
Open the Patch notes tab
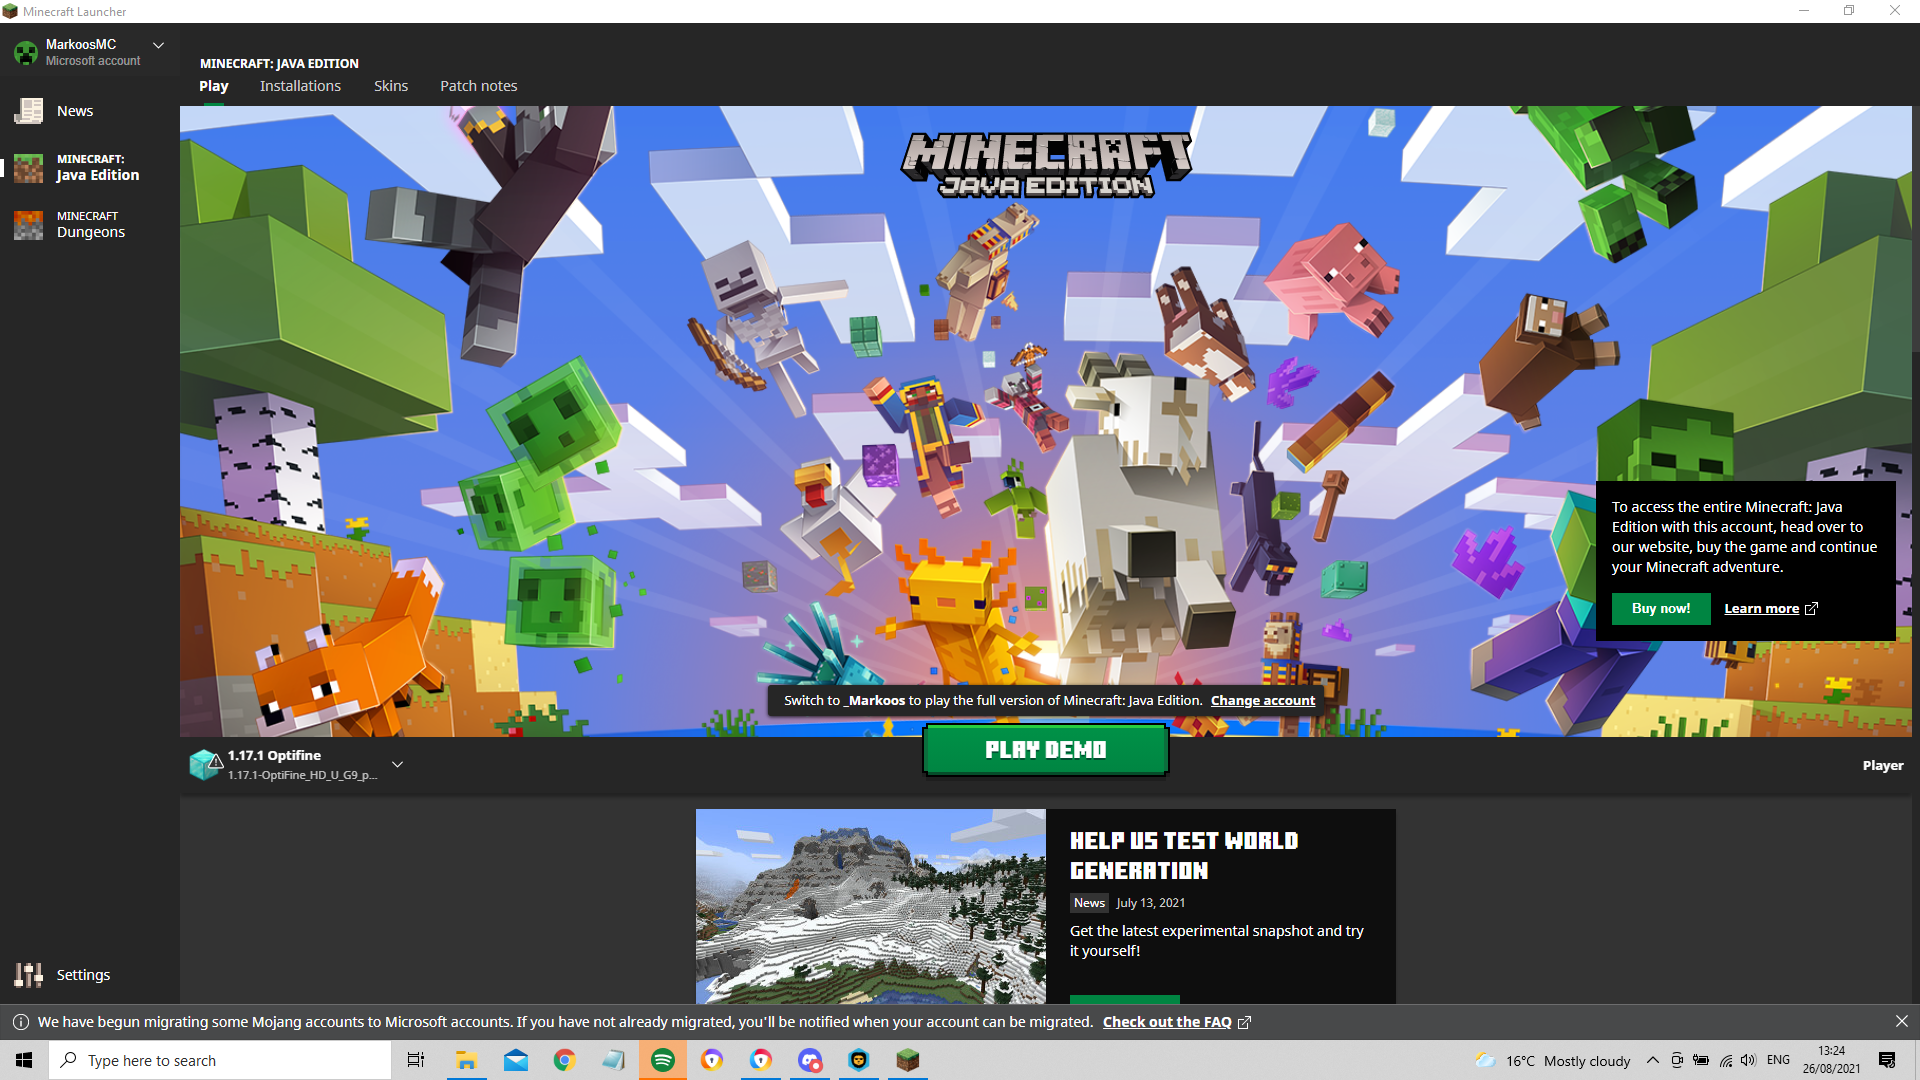478,86
